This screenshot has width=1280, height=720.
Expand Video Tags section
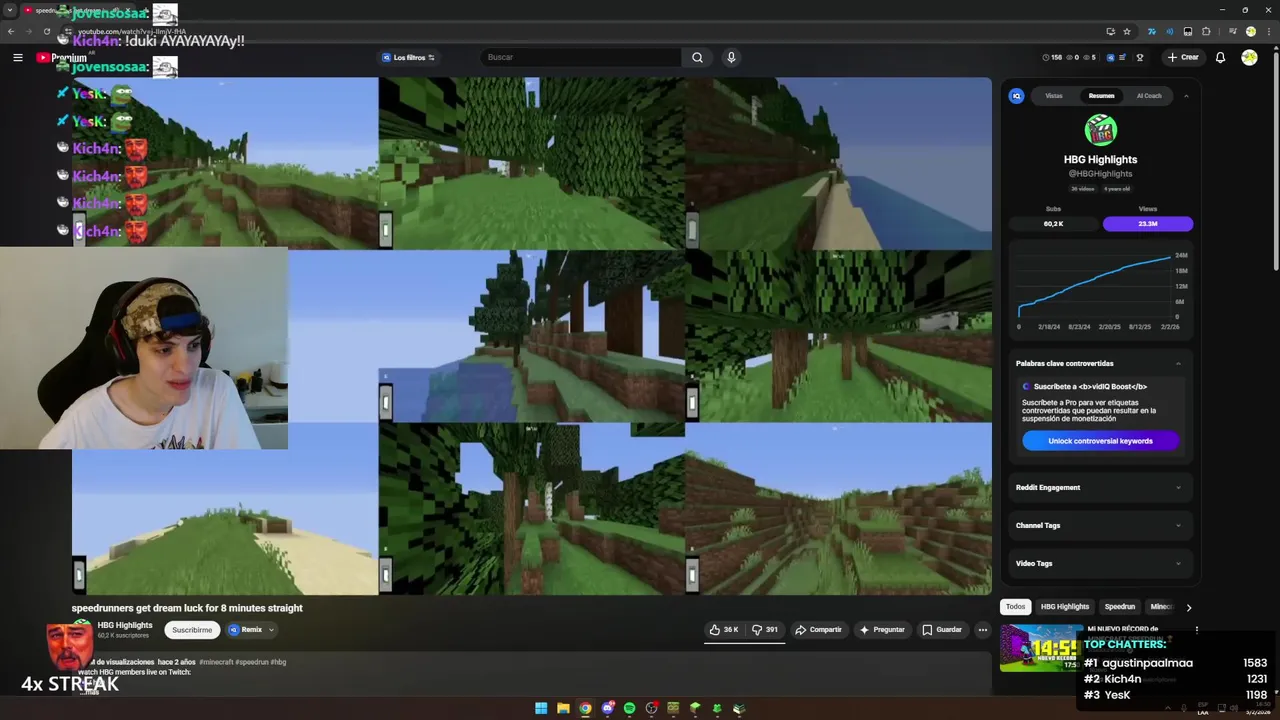coord(1100,563)
